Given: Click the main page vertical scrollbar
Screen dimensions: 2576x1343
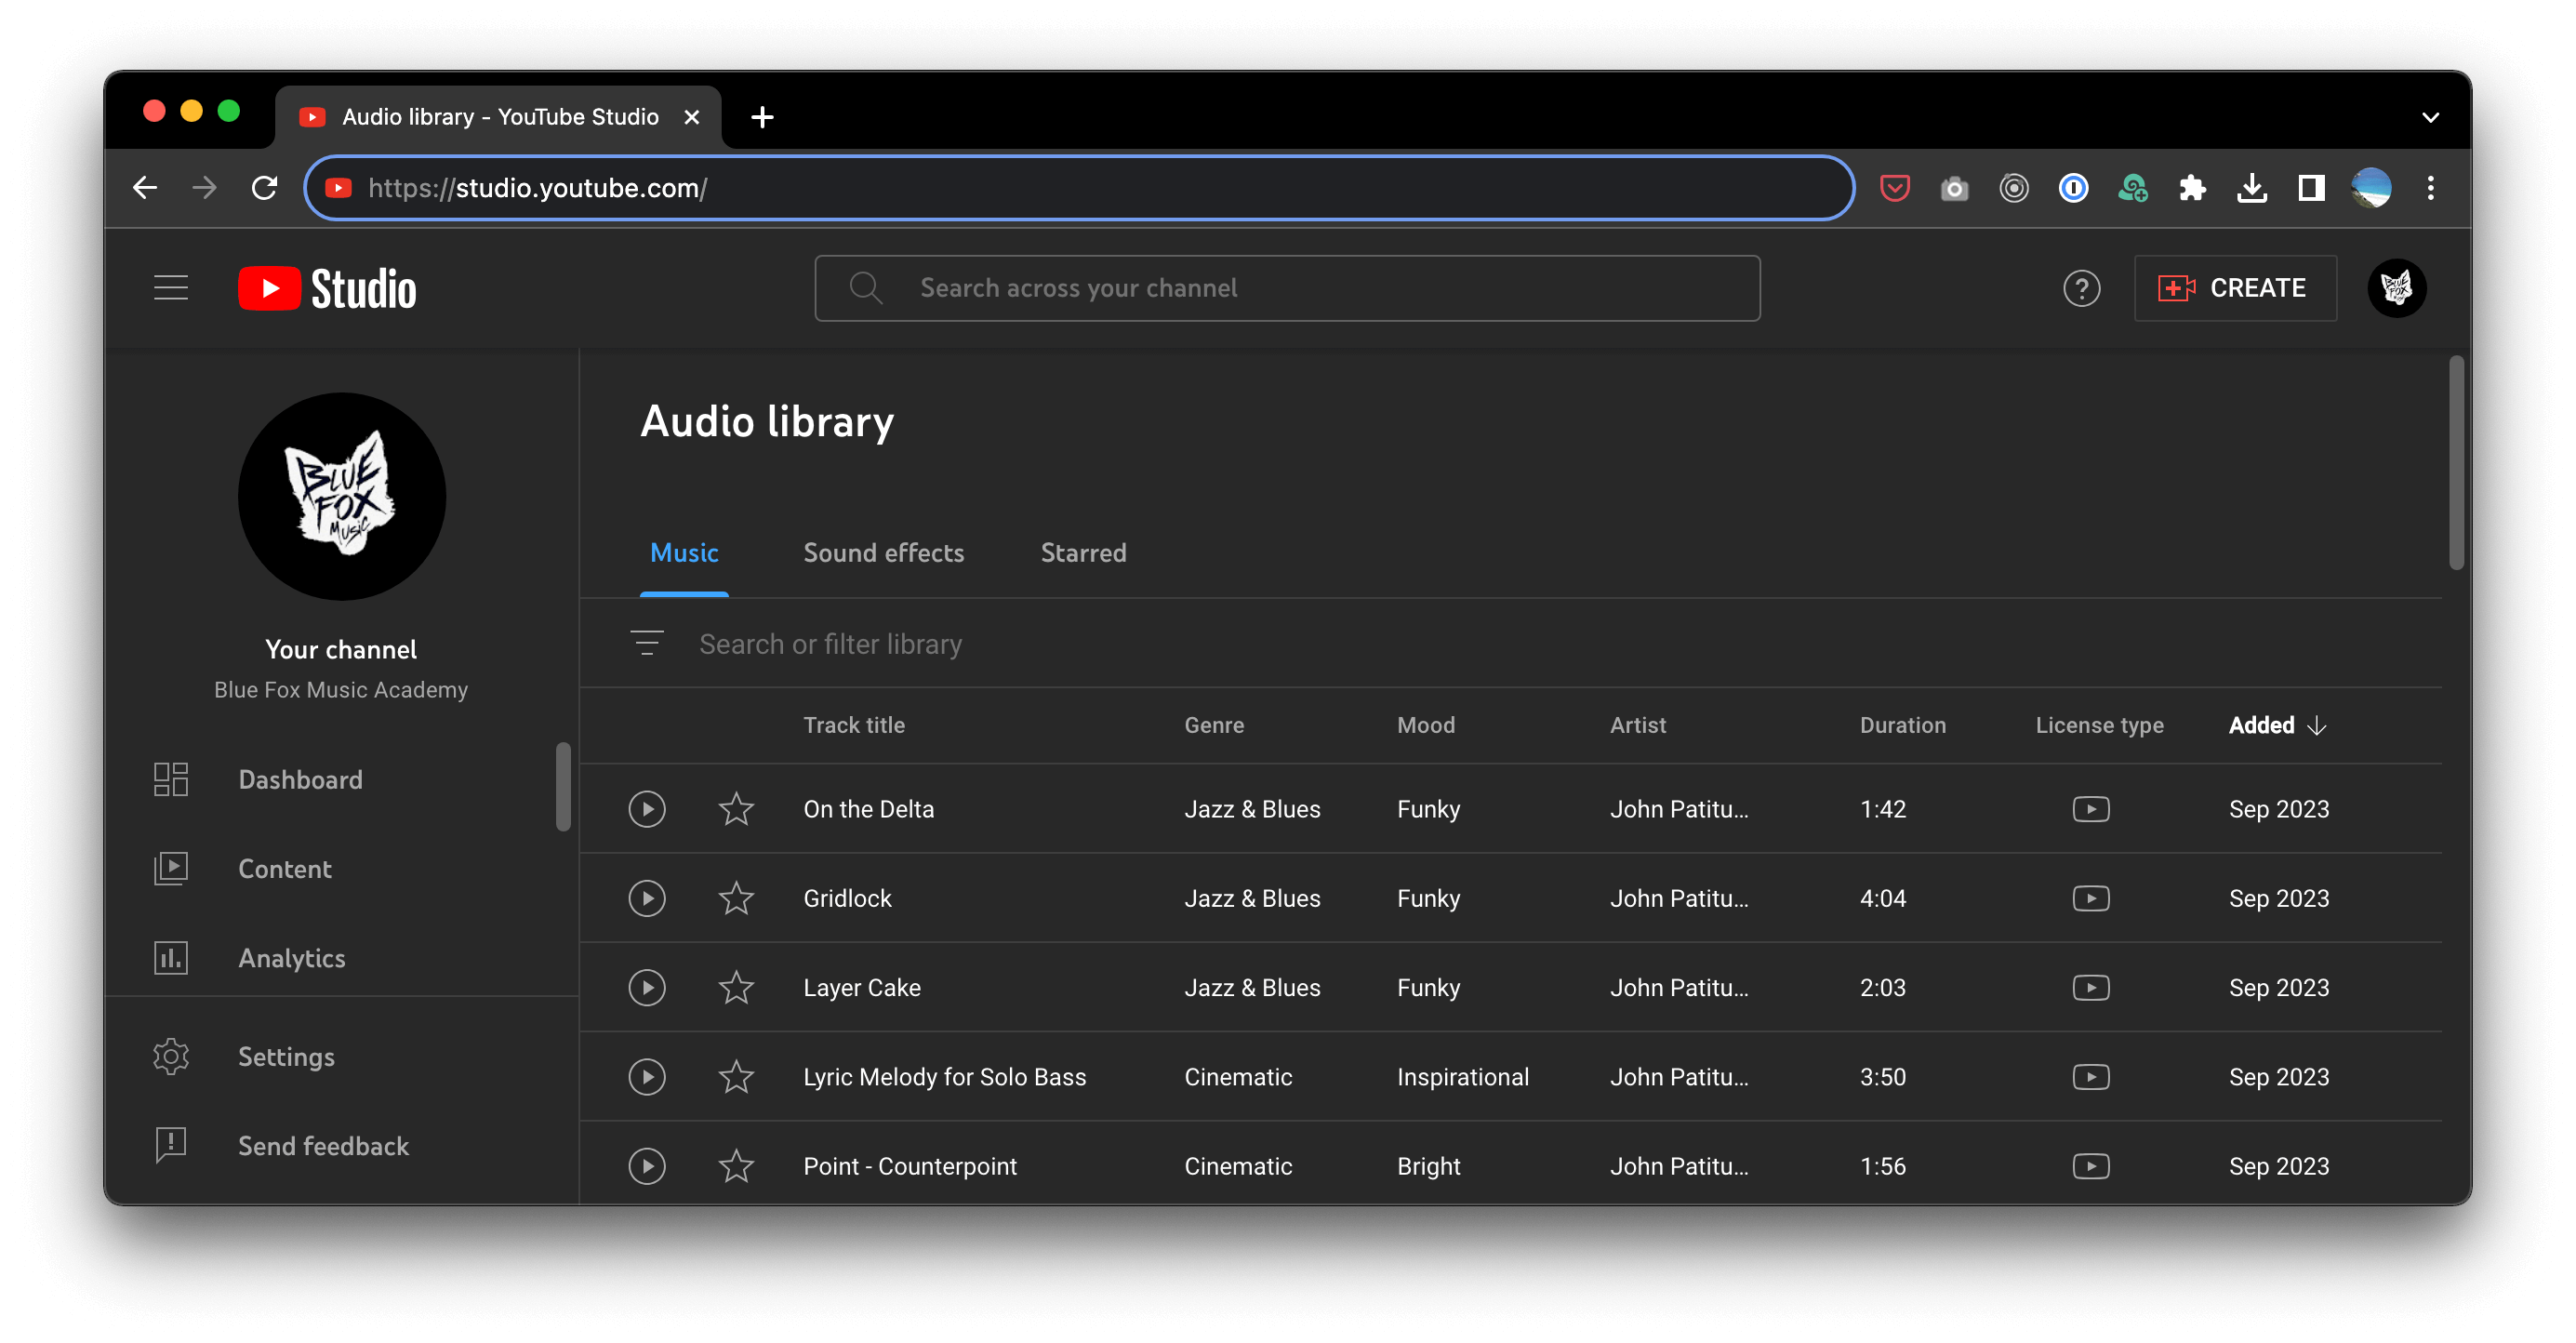Looking at the screenshot, I should coord(2455,462).
